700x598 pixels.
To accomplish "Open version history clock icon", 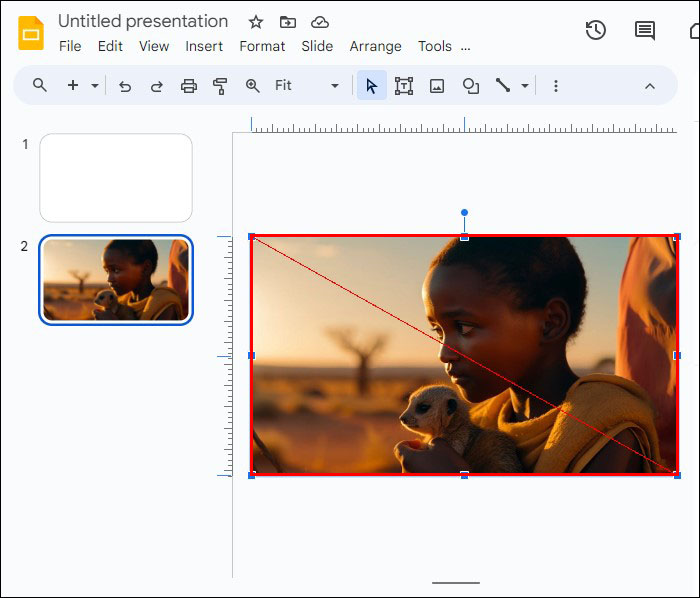I will (595, 30).
